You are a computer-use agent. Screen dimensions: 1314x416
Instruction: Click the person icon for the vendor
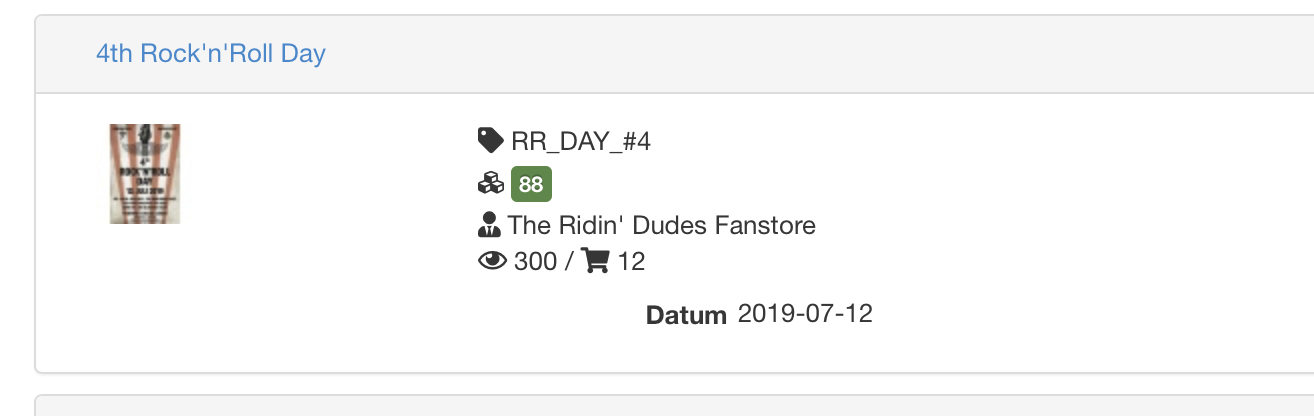[x=490, y=225]
